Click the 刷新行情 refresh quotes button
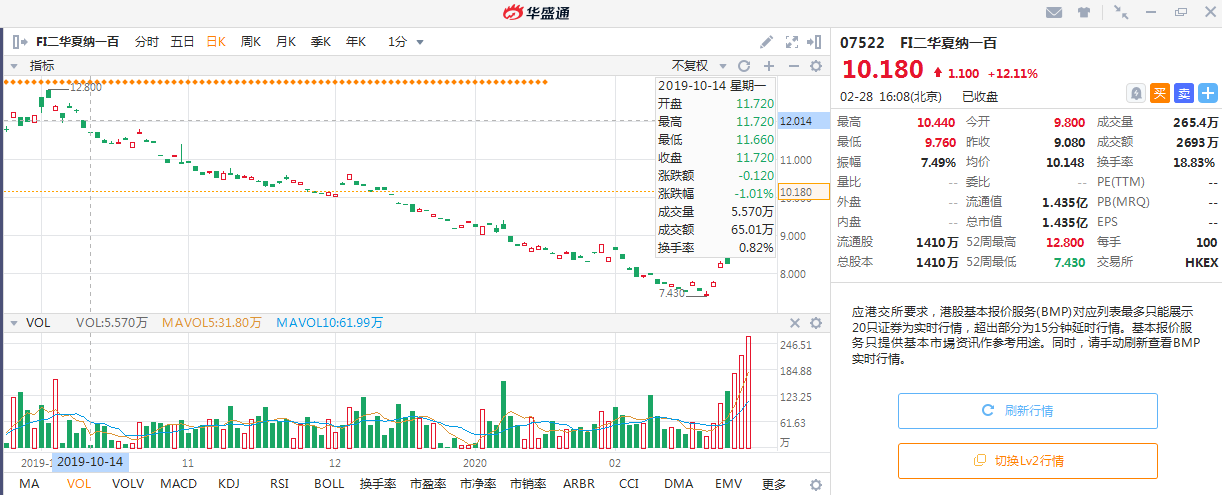Image resolution: width=1222 pixels, height=495 pixels. pos(1027,411)
